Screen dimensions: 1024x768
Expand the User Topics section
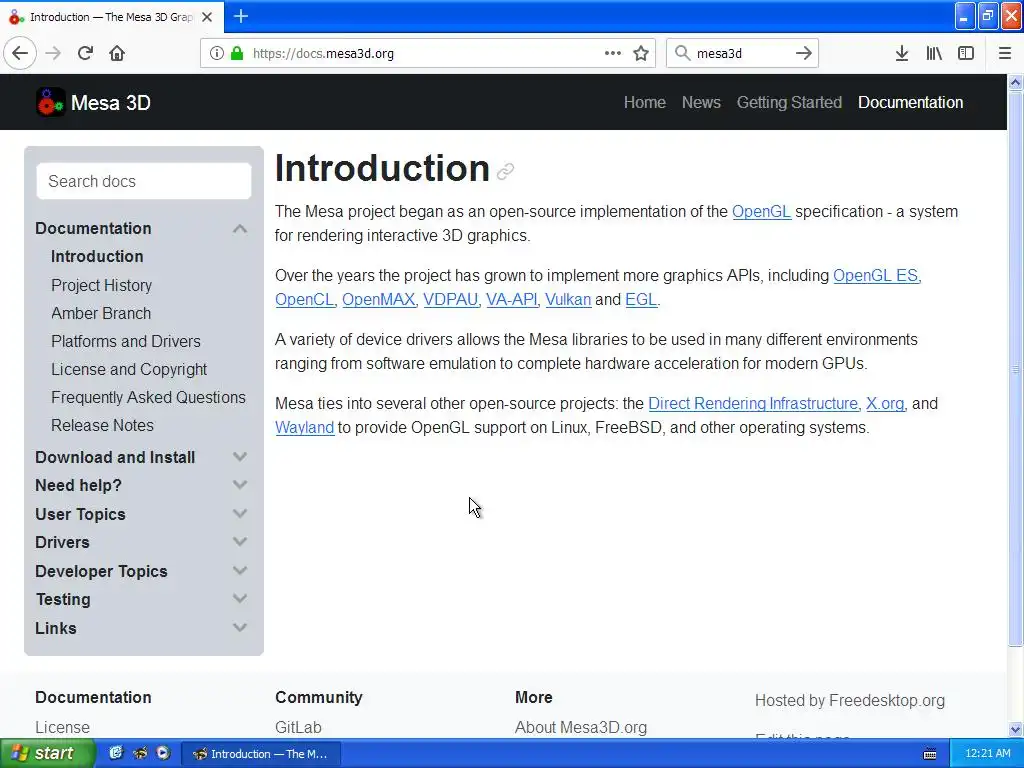pos(240,513)
